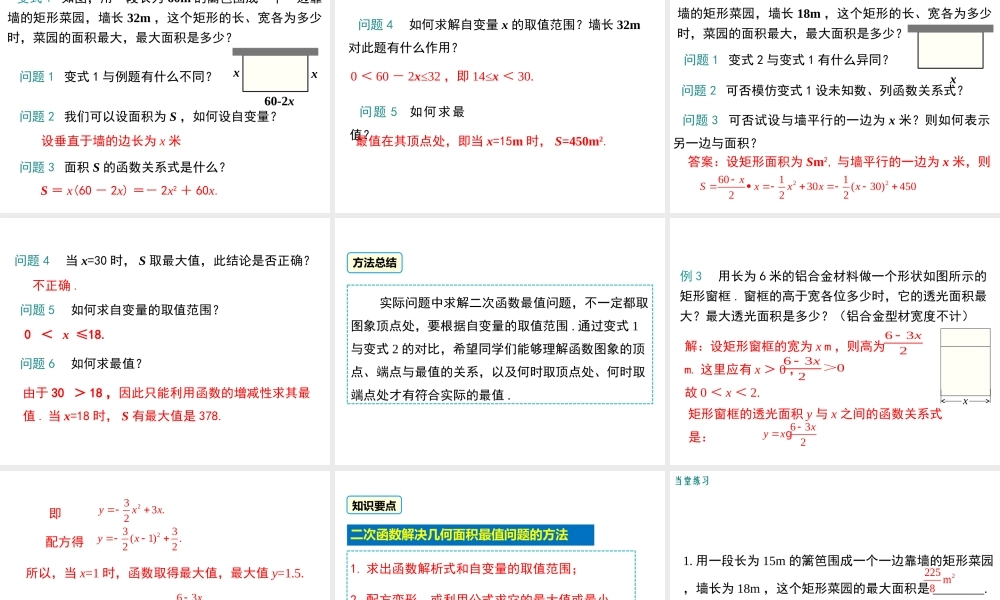This screenshot has height=600, width=1000.
Task: Select 矩形窗框的透光面积y与x之间的函数关系式
Action: pos(814,414)
